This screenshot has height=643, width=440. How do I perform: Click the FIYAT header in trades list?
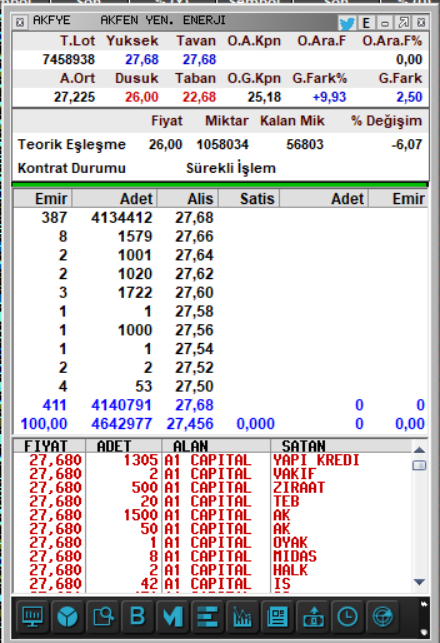point(49,446)
